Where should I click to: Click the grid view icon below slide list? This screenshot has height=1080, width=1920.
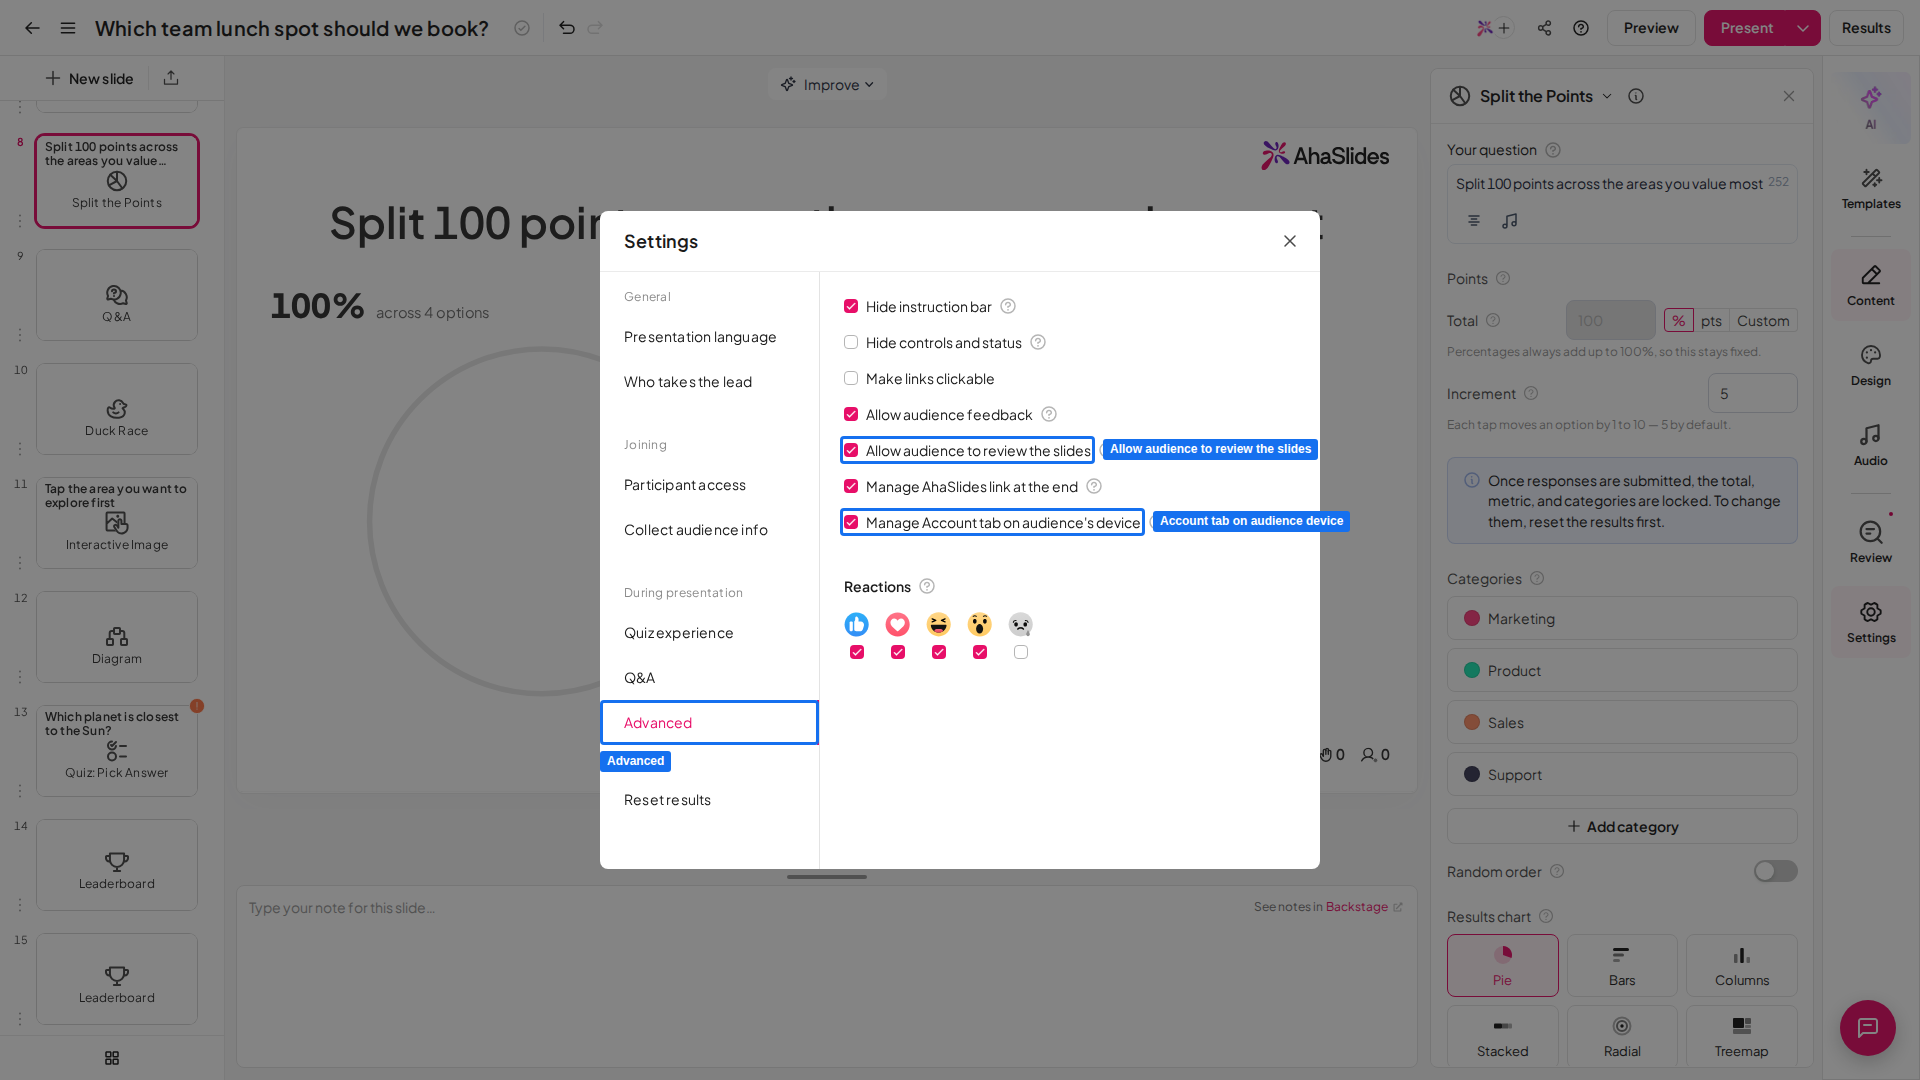click(112, 1058)
